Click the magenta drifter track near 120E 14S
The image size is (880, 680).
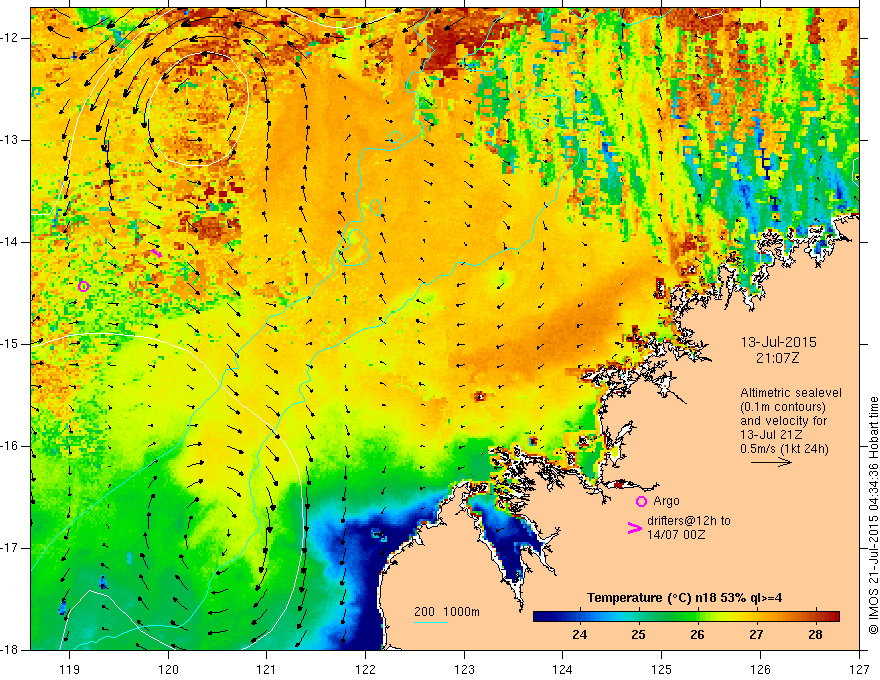tap(157, 254)
